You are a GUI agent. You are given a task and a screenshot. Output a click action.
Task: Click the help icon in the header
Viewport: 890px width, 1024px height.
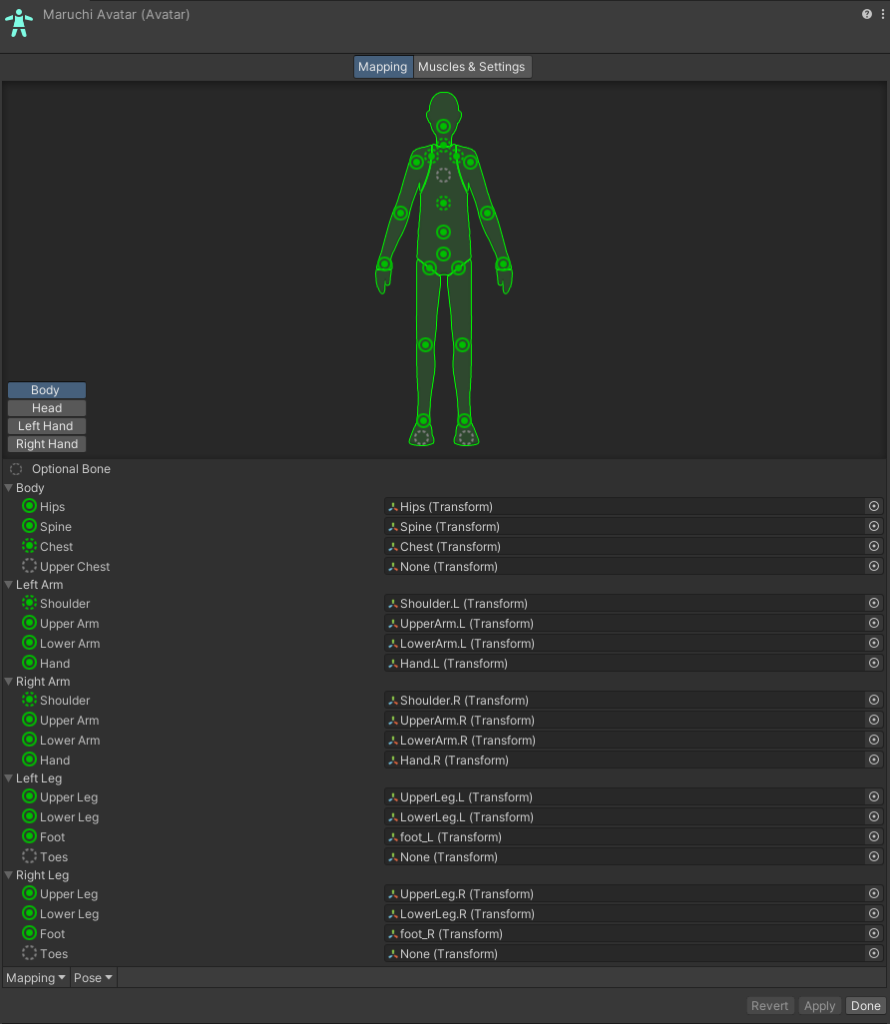point(866,15)
